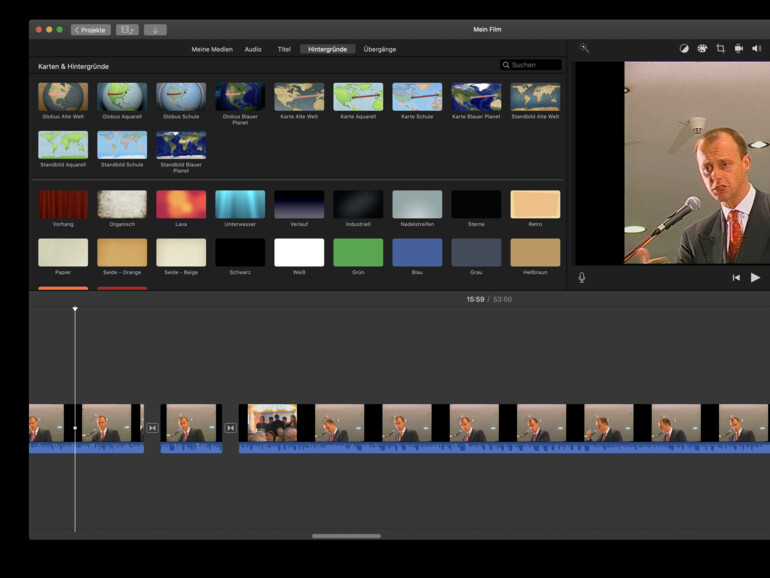Select the Hintergründe tab
This screenshot has width=770, height=578.
coord(328,49)
